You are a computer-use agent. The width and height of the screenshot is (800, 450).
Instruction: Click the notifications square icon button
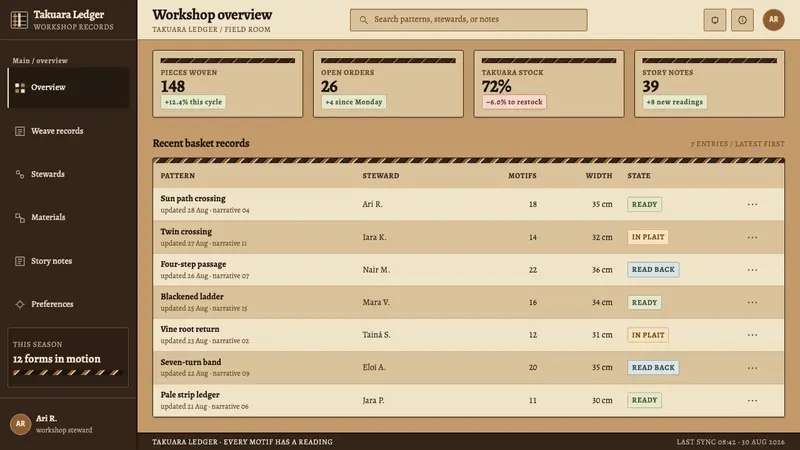click(715, 20)
